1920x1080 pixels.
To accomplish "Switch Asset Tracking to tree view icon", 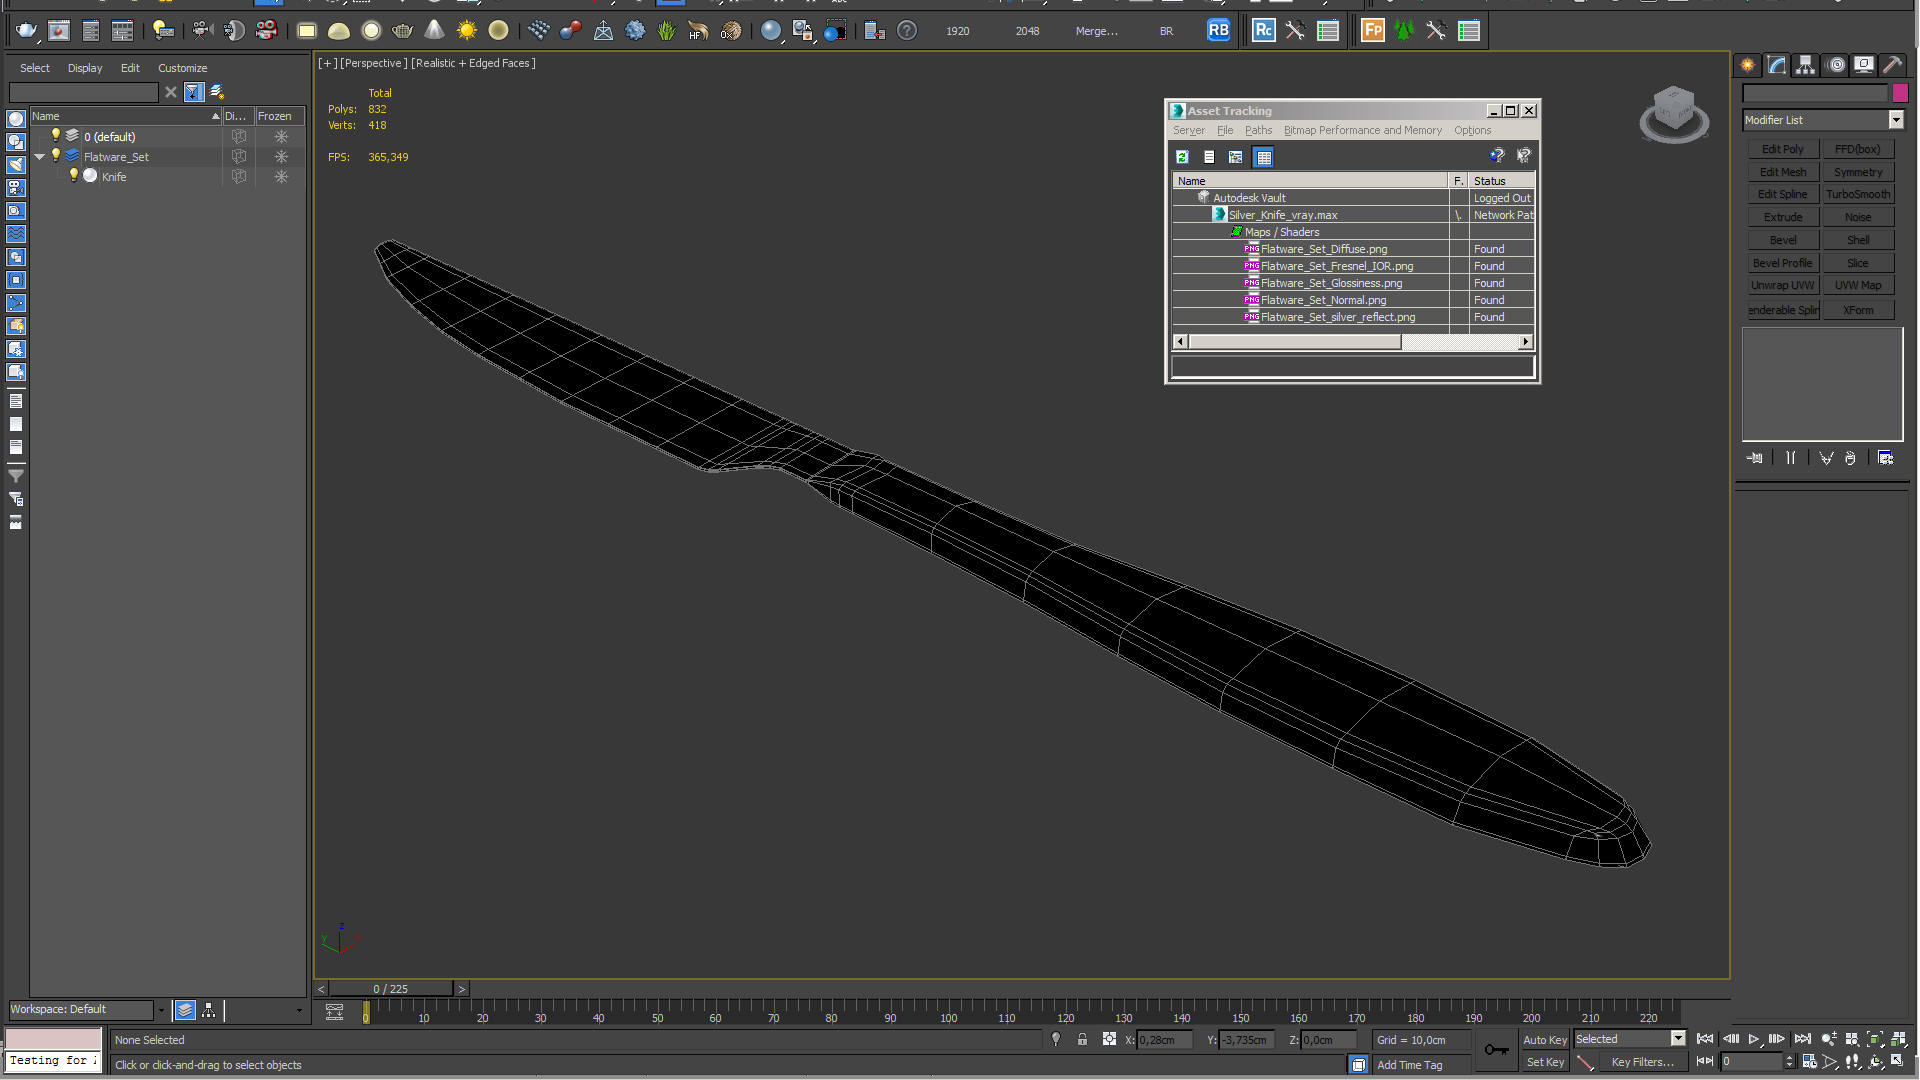I will coord(1236,157).
